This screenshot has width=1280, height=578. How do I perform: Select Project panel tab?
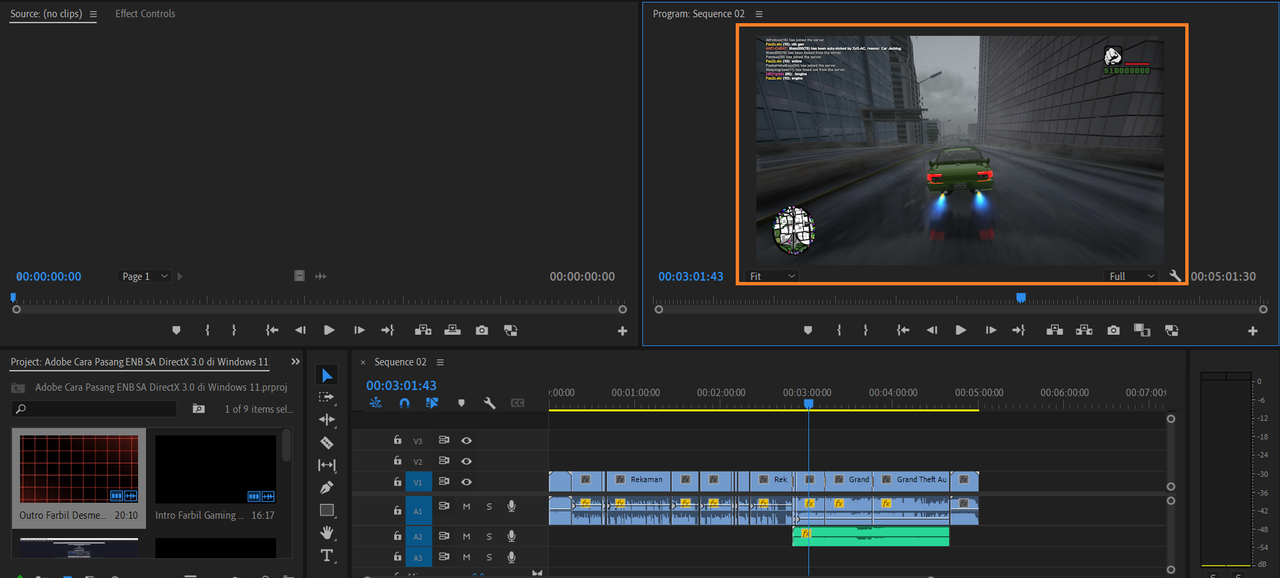point(140,362)
